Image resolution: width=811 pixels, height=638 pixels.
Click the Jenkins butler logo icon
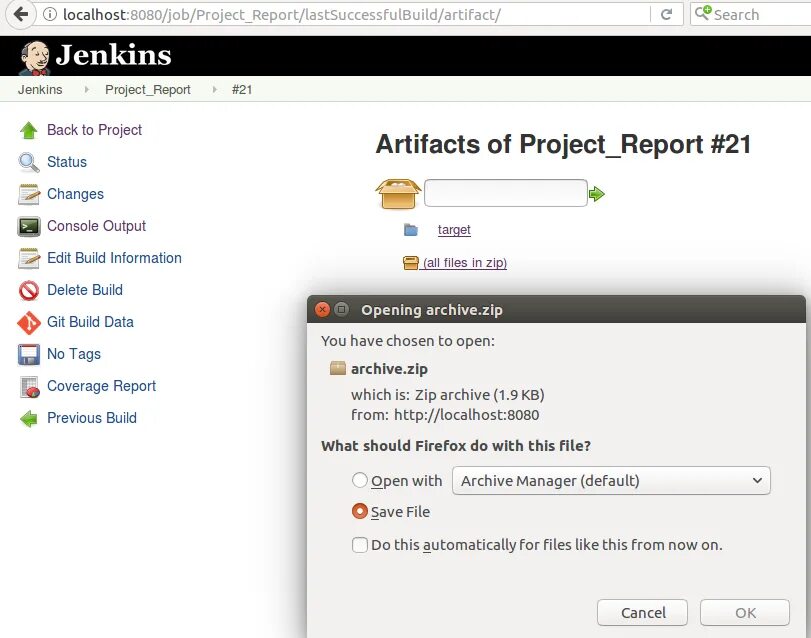[x=34, y=57]
